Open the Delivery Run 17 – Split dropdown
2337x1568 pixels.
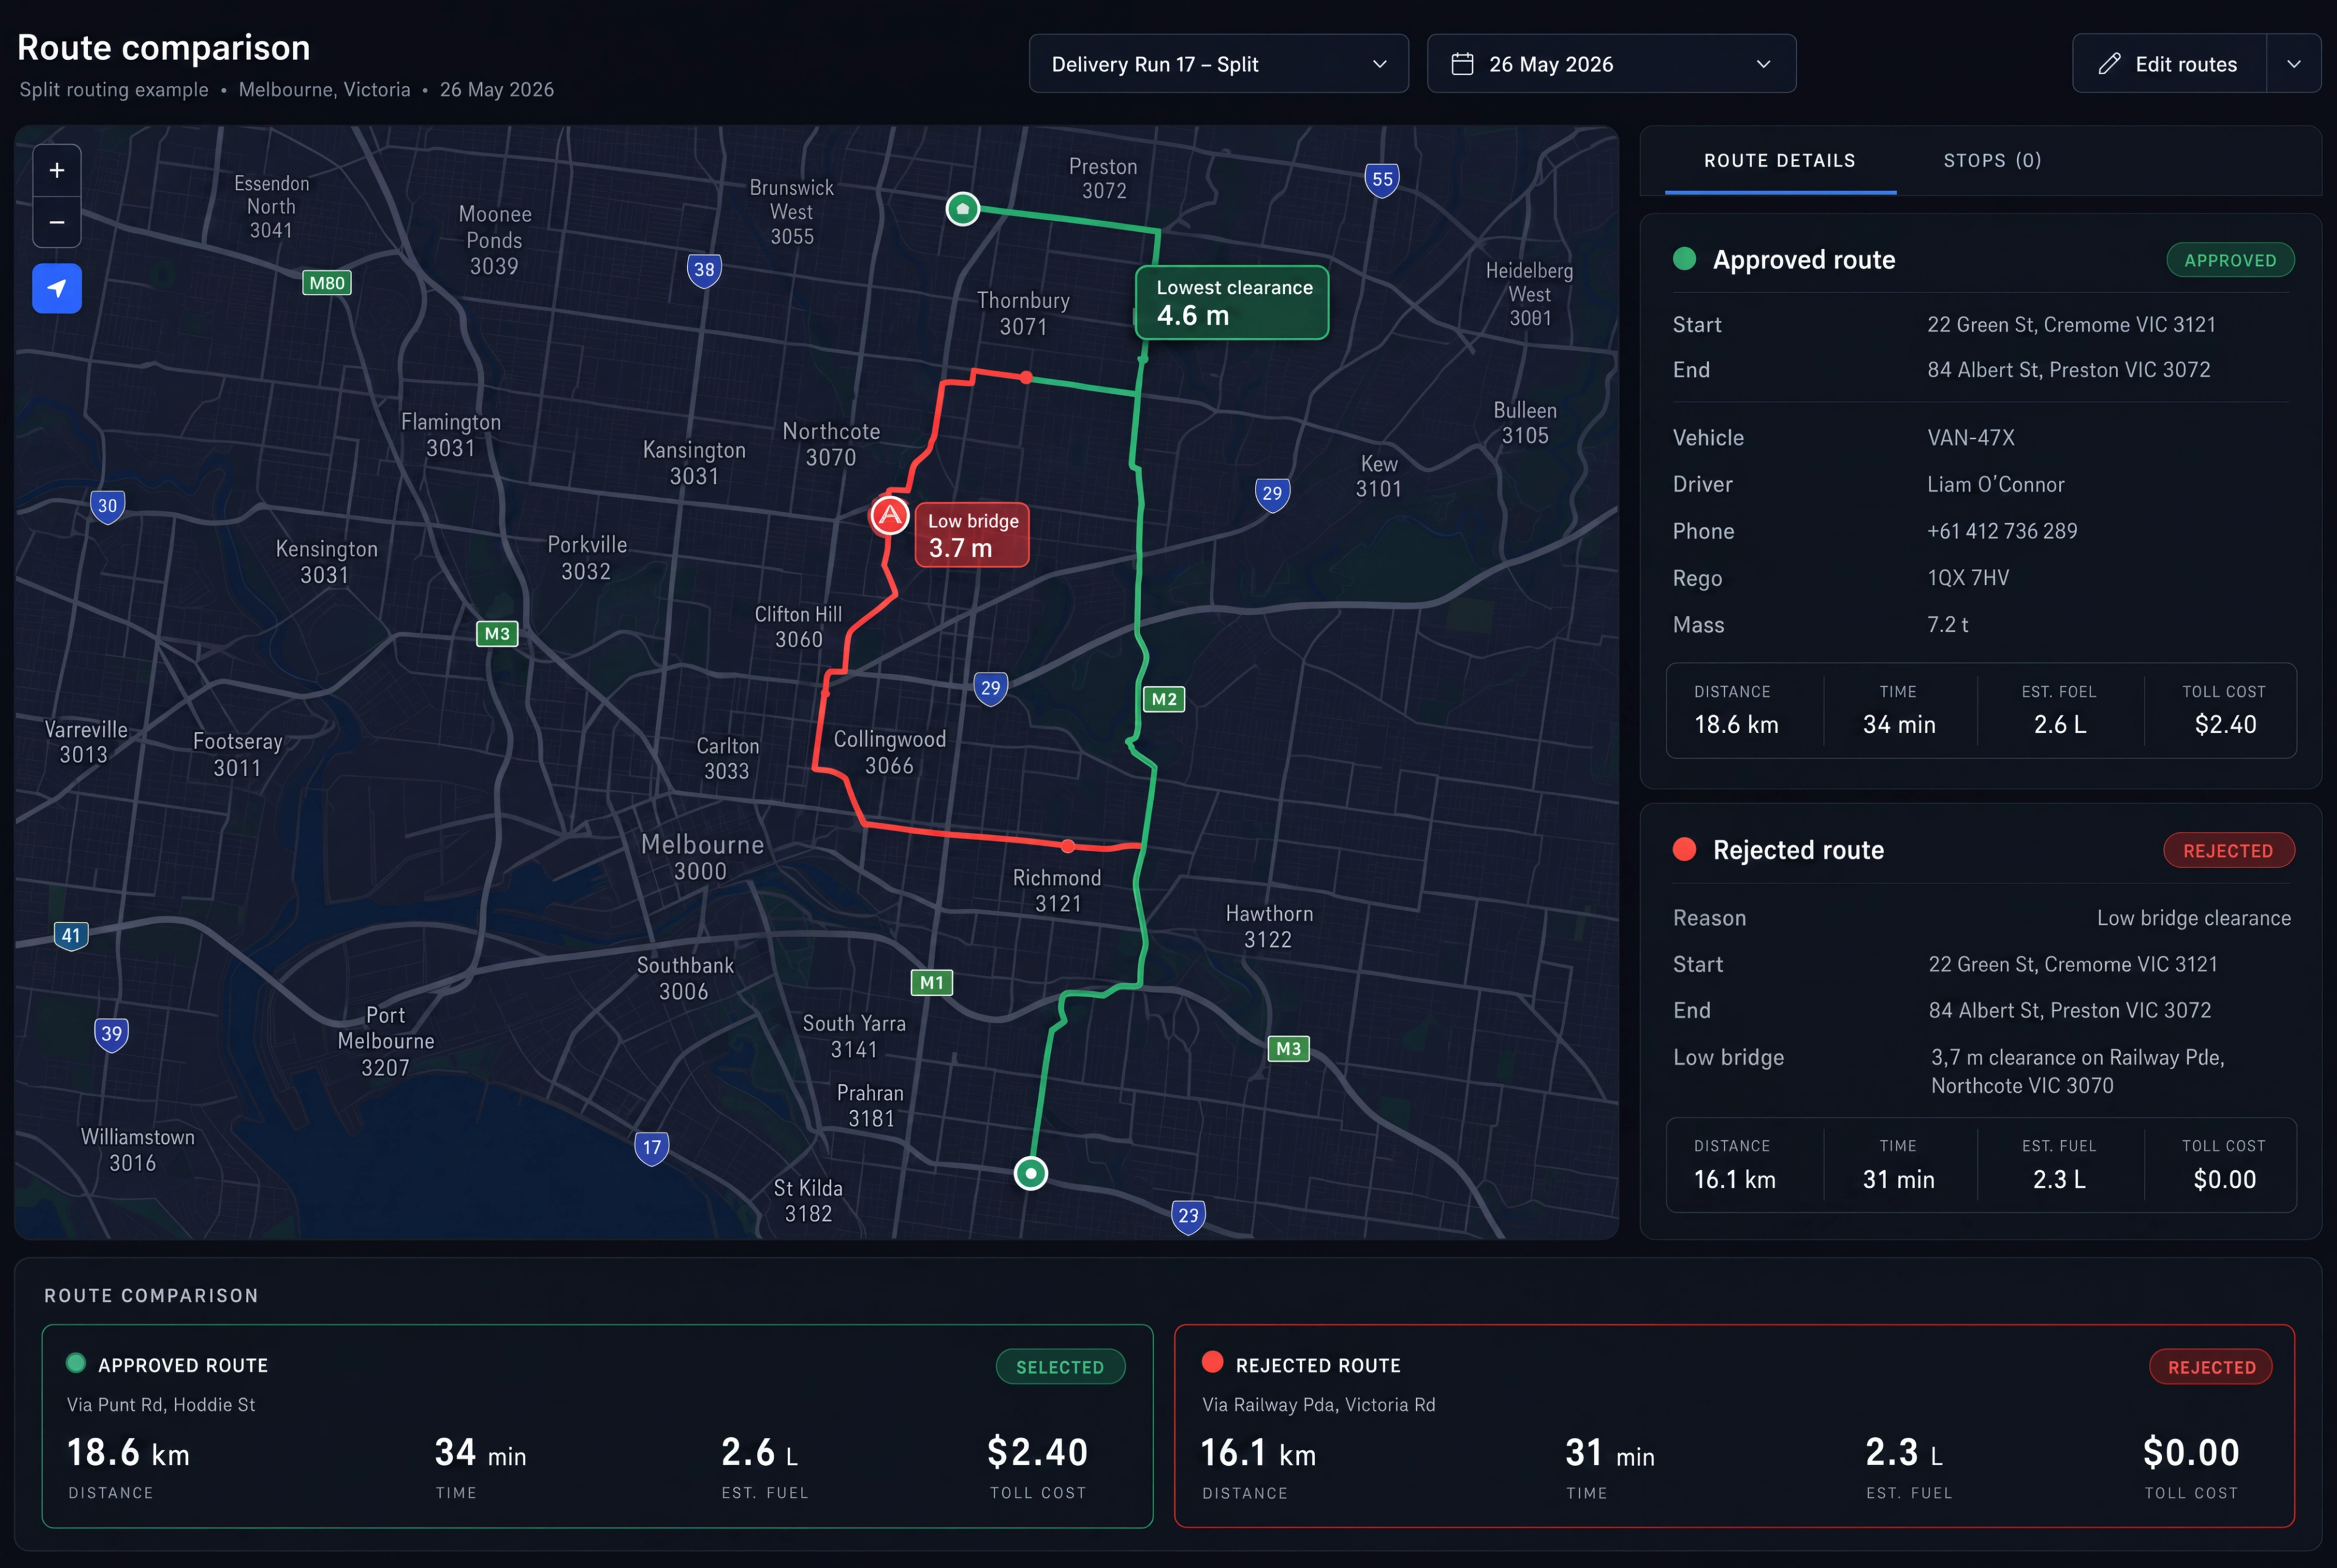click(x=1218, y=64)
